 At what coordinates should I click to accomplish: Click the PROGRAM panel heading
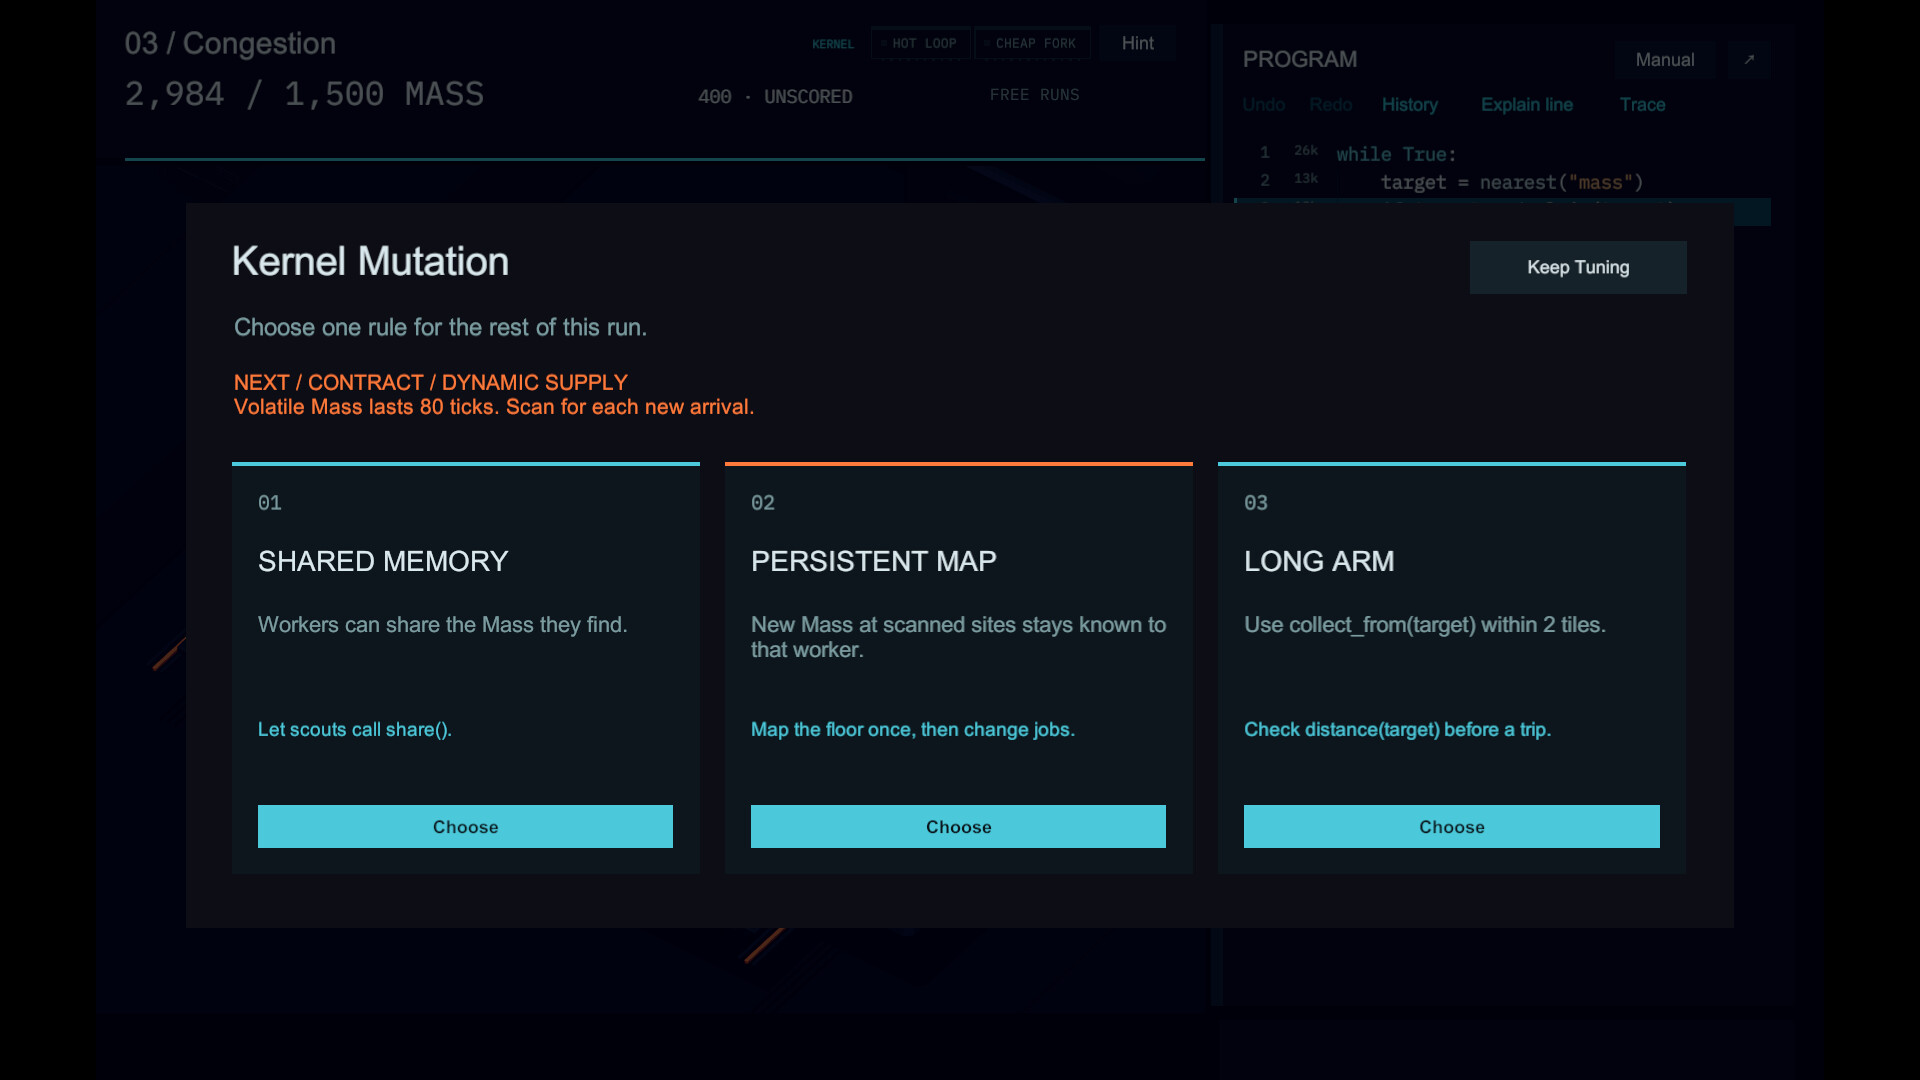click(1300, 60)
